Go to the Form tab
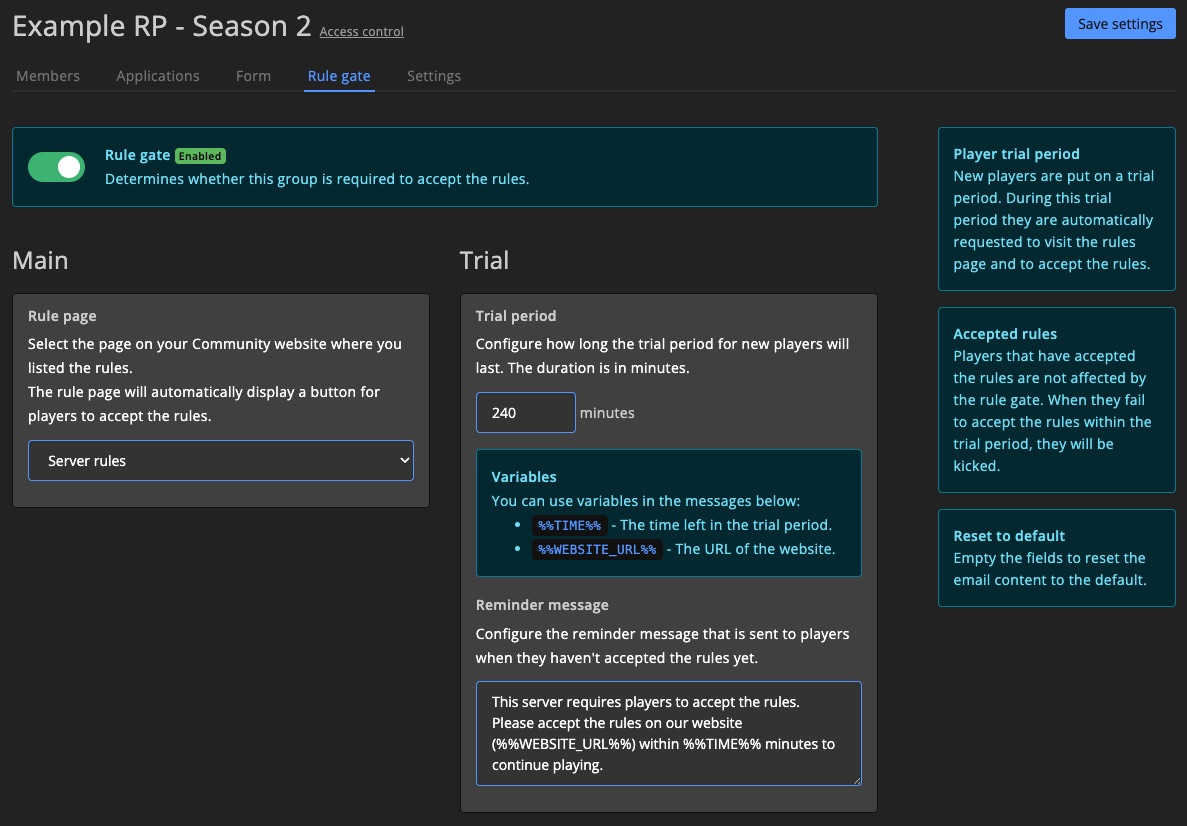Viewport: 1187px width, 826px height. coord(253,76)
